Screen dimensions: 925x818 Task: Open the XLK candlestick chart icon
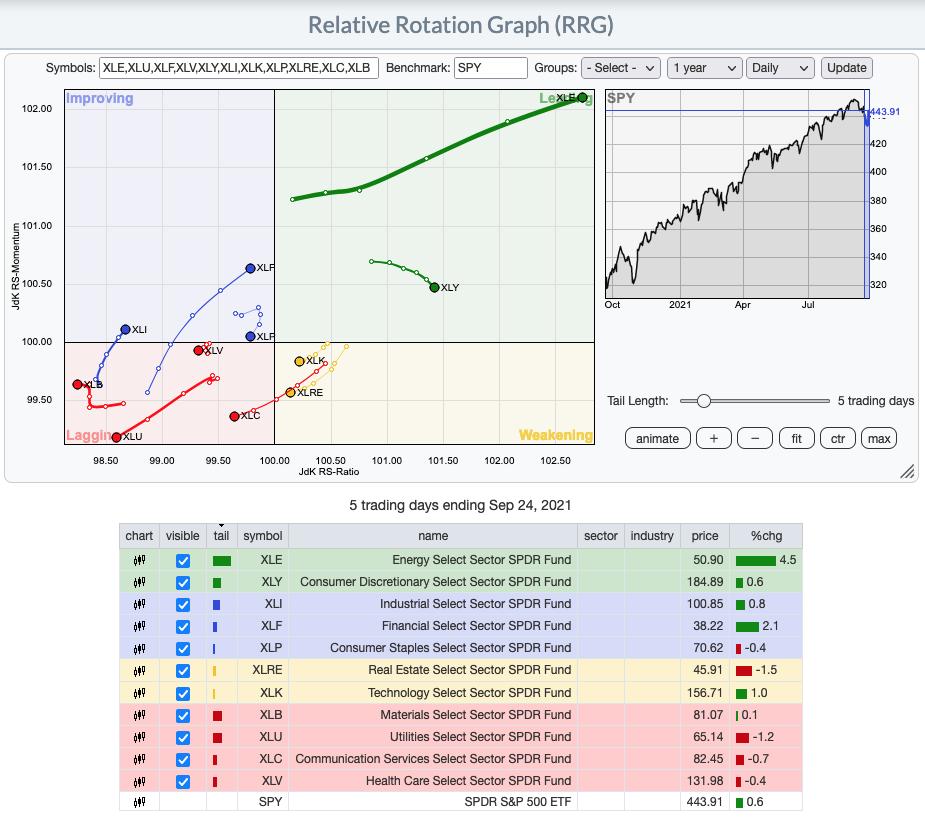(x=139, y=693)
